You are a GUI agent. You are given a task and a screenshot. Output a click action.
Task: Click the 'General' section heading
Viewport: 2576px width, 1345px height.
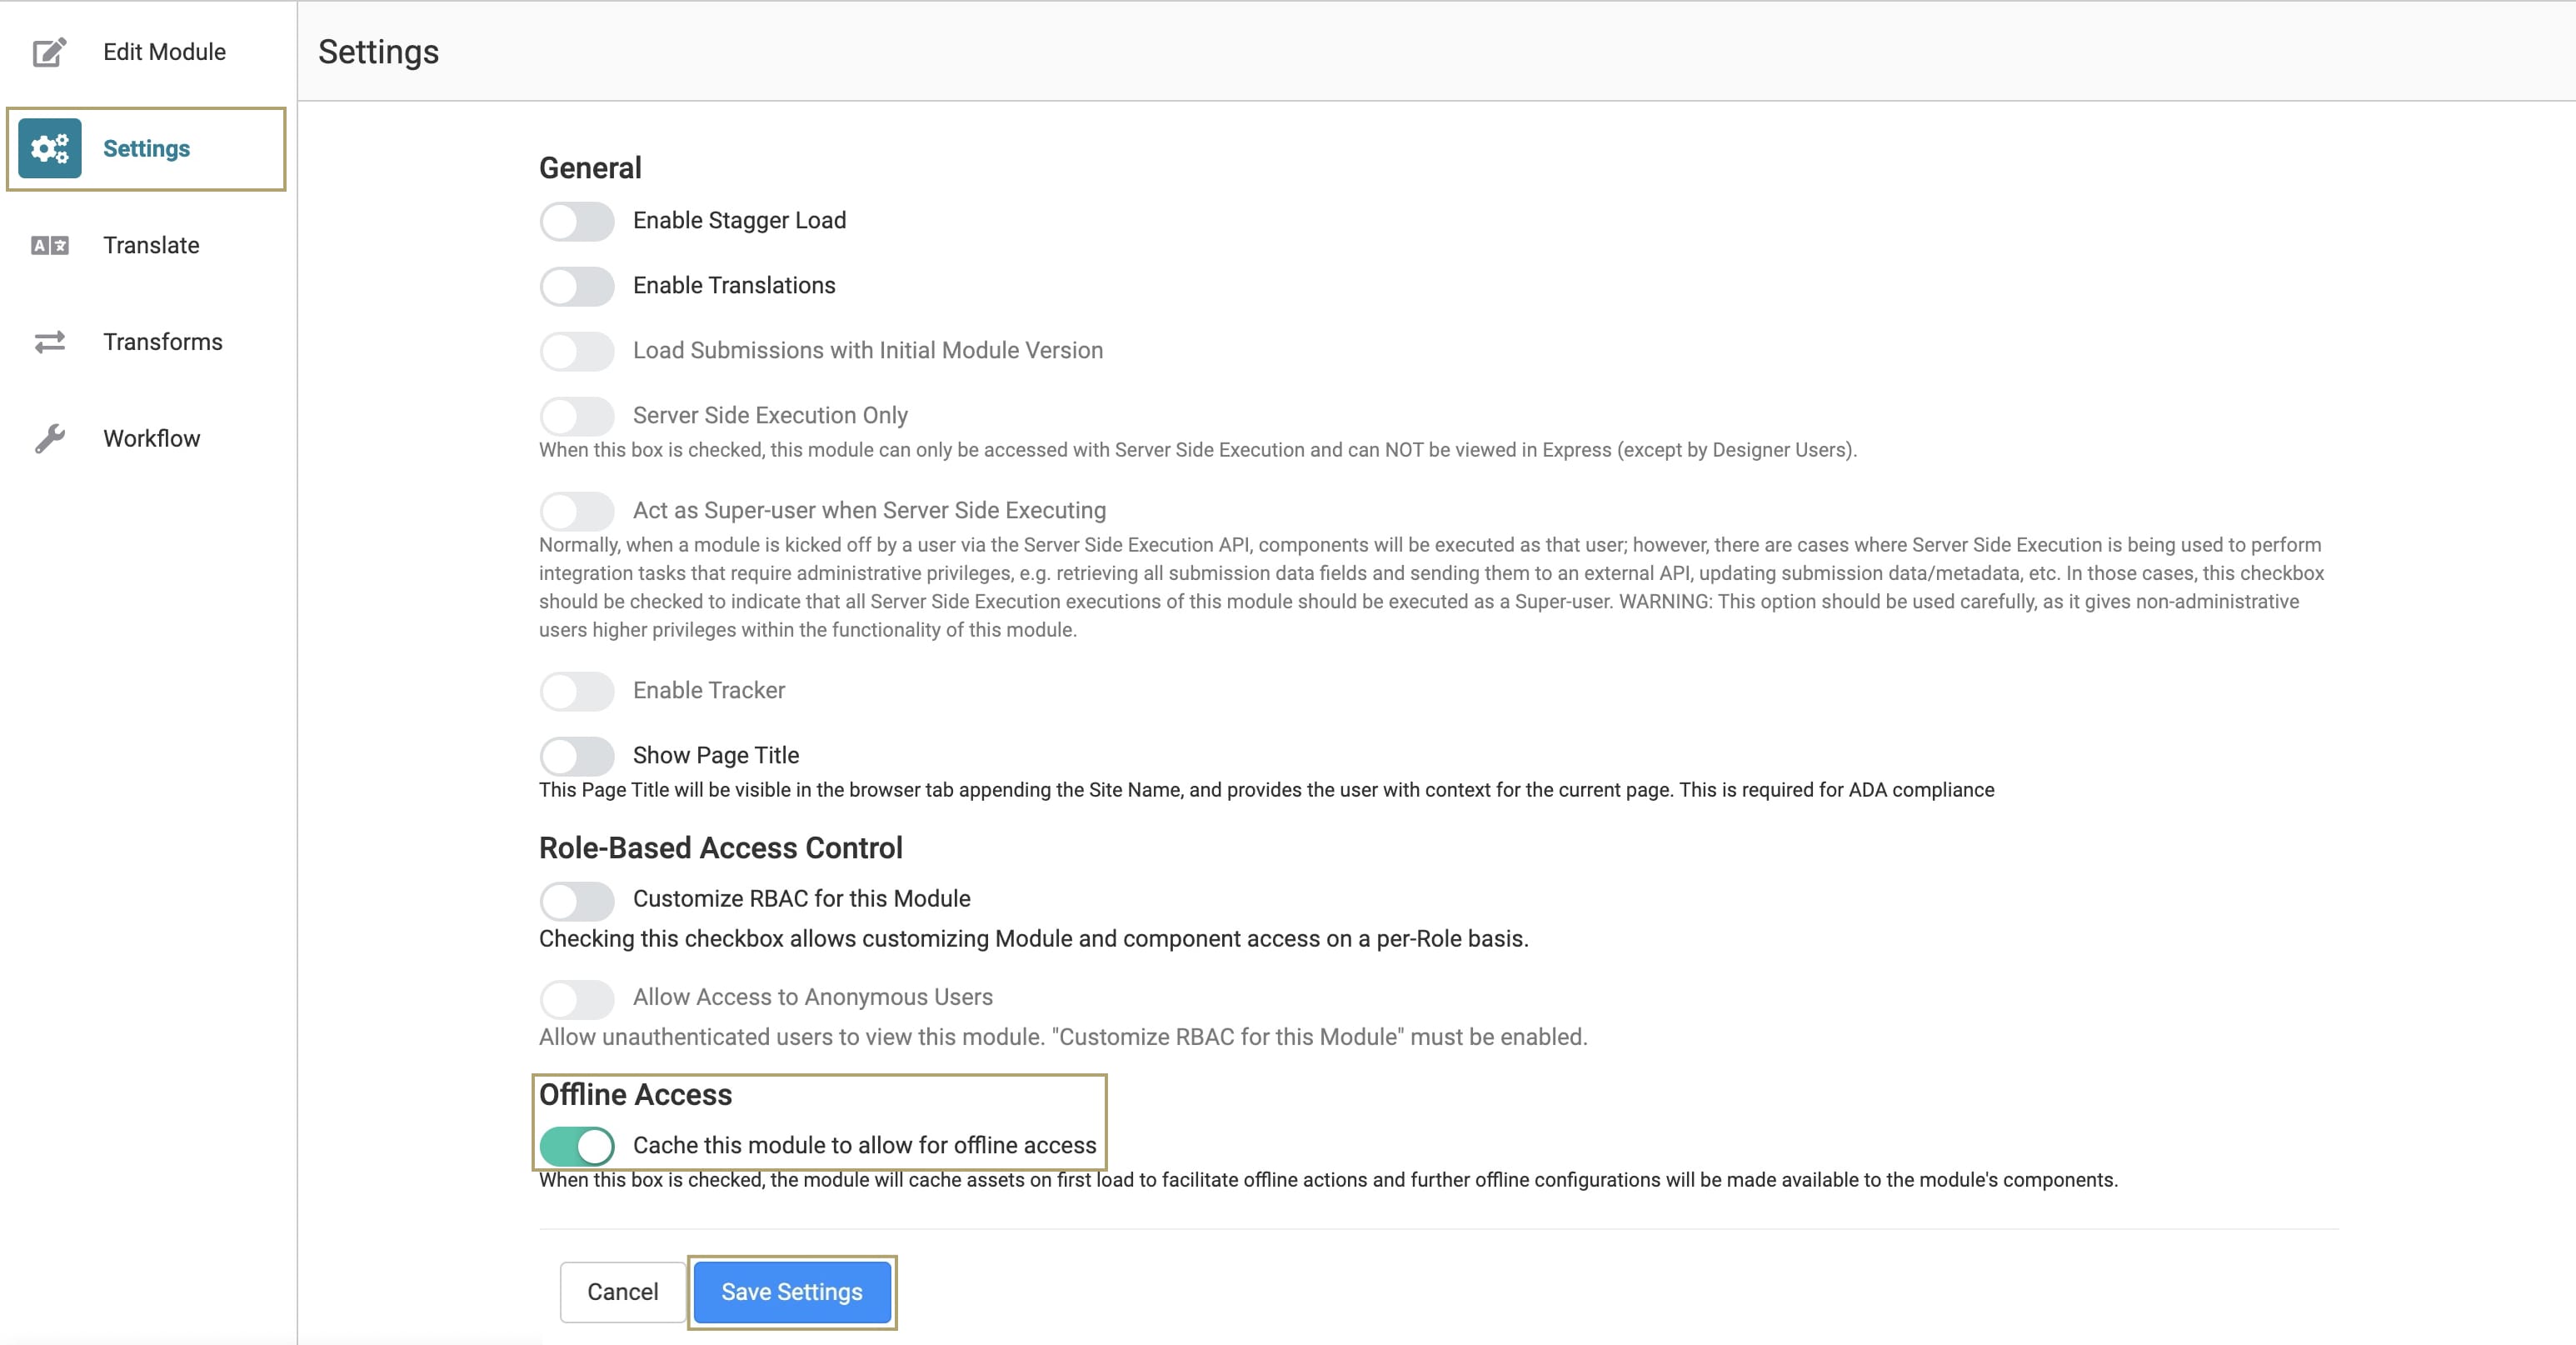590,168
